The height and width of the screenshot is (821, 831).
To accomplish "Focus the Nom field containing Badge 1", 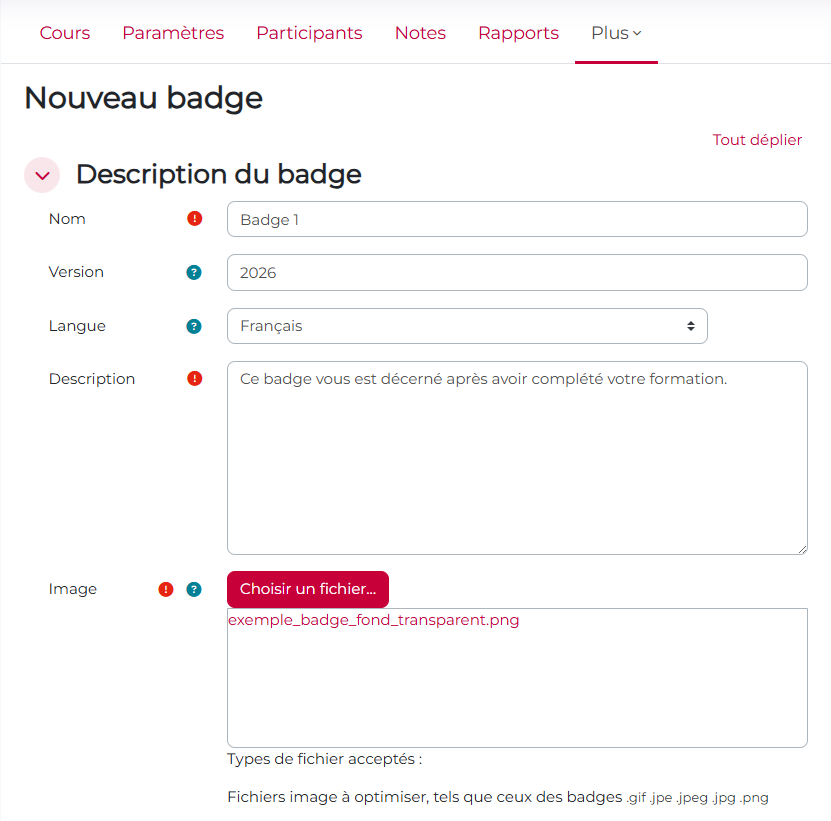I will coord(517,219).
